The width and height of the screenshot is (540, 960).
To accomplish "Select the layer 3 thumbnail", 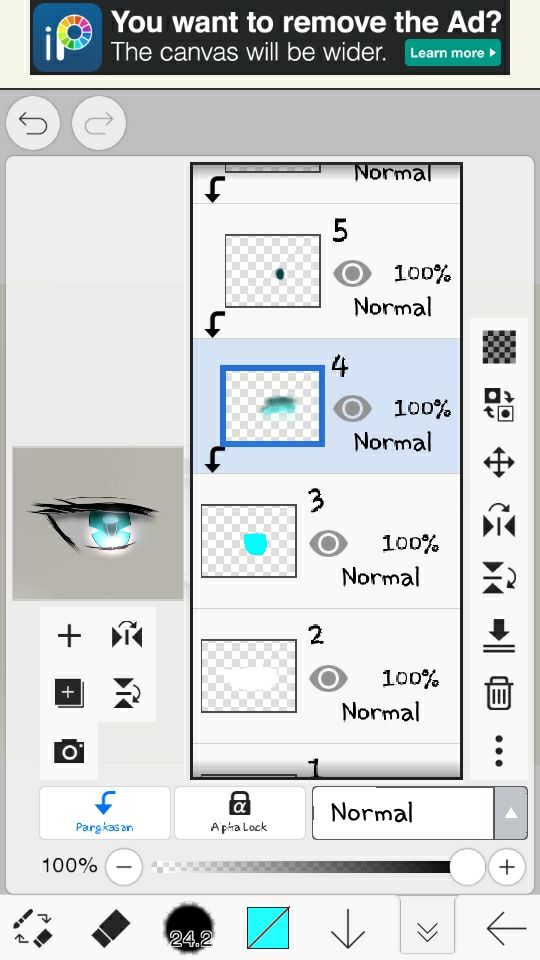I will click(249, 541).
